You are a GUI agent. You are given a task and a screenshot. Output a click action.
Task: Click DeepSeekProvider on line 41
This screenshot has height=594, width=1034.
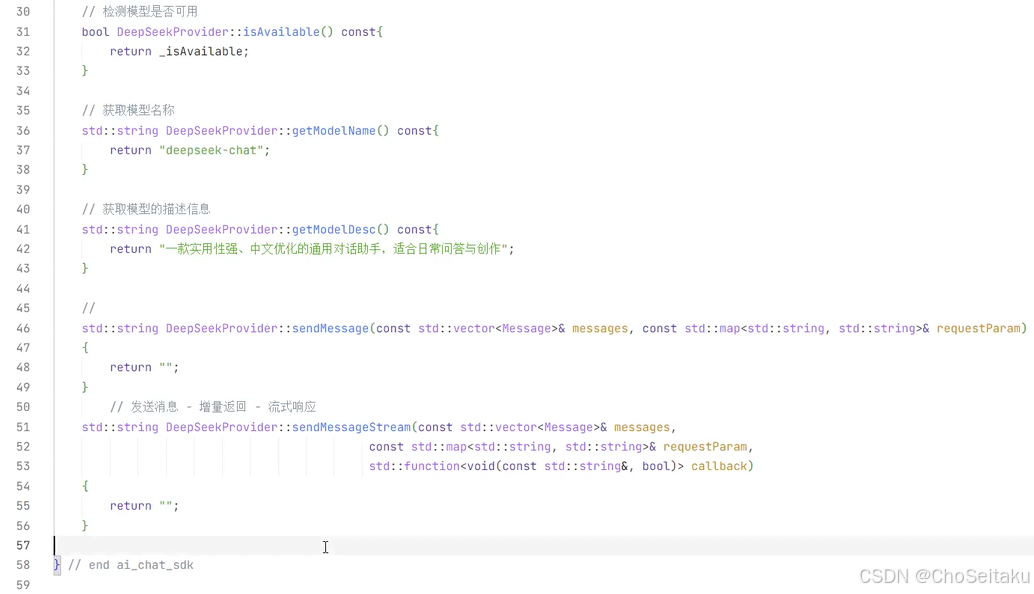(222, 229)
